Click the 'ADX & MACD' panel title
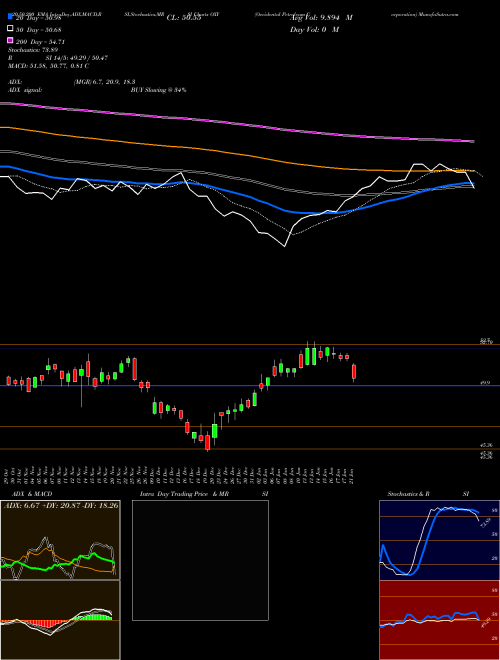 pos(32,494)
